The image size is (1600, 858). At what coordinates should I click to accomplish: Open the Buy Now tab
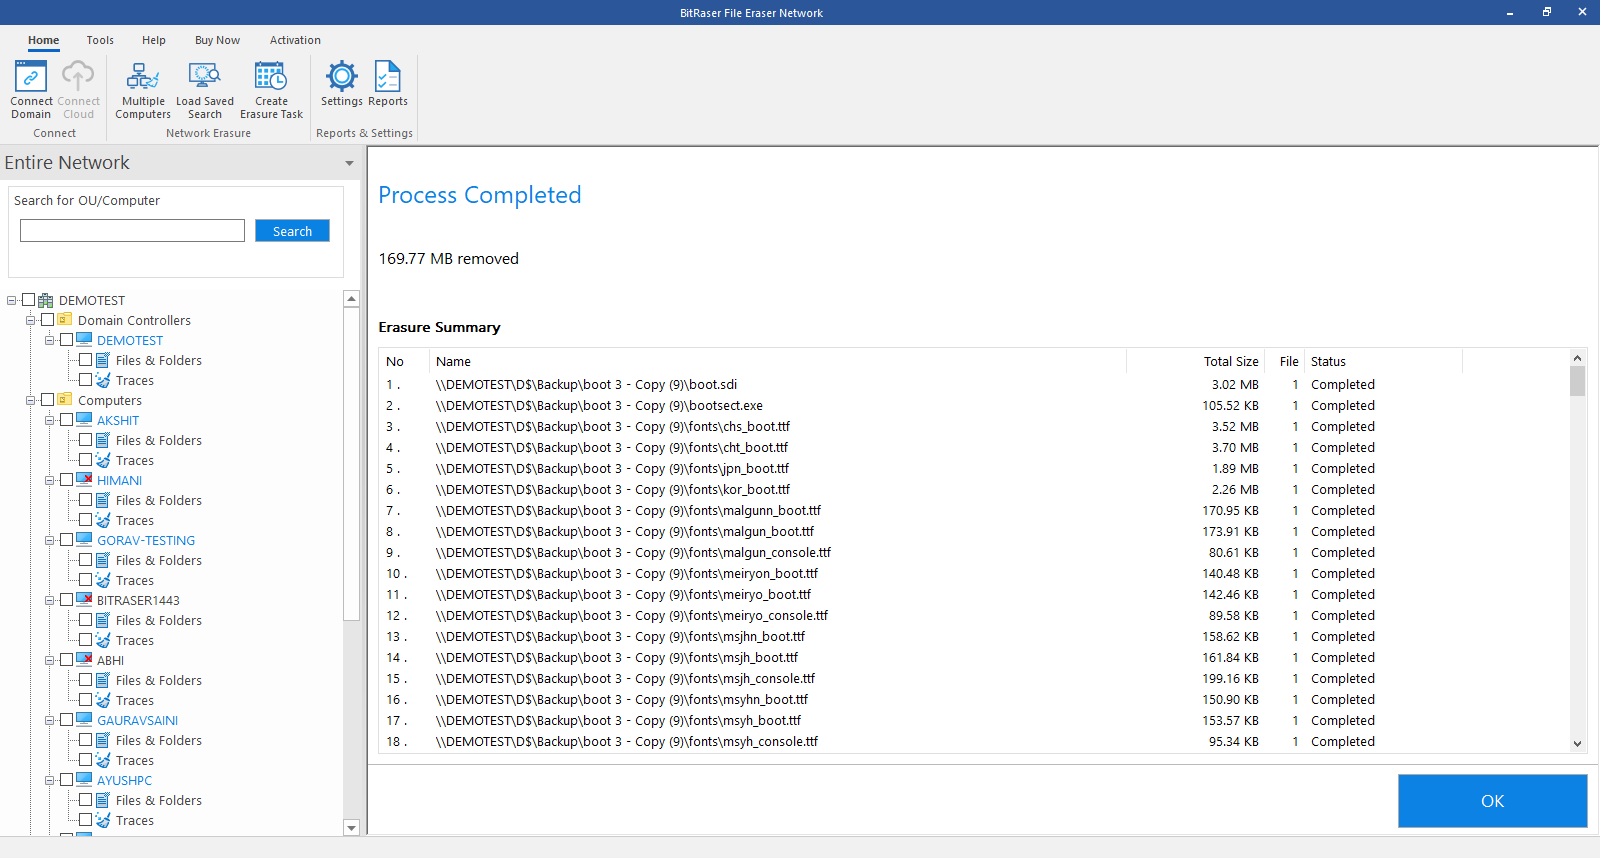217,40
